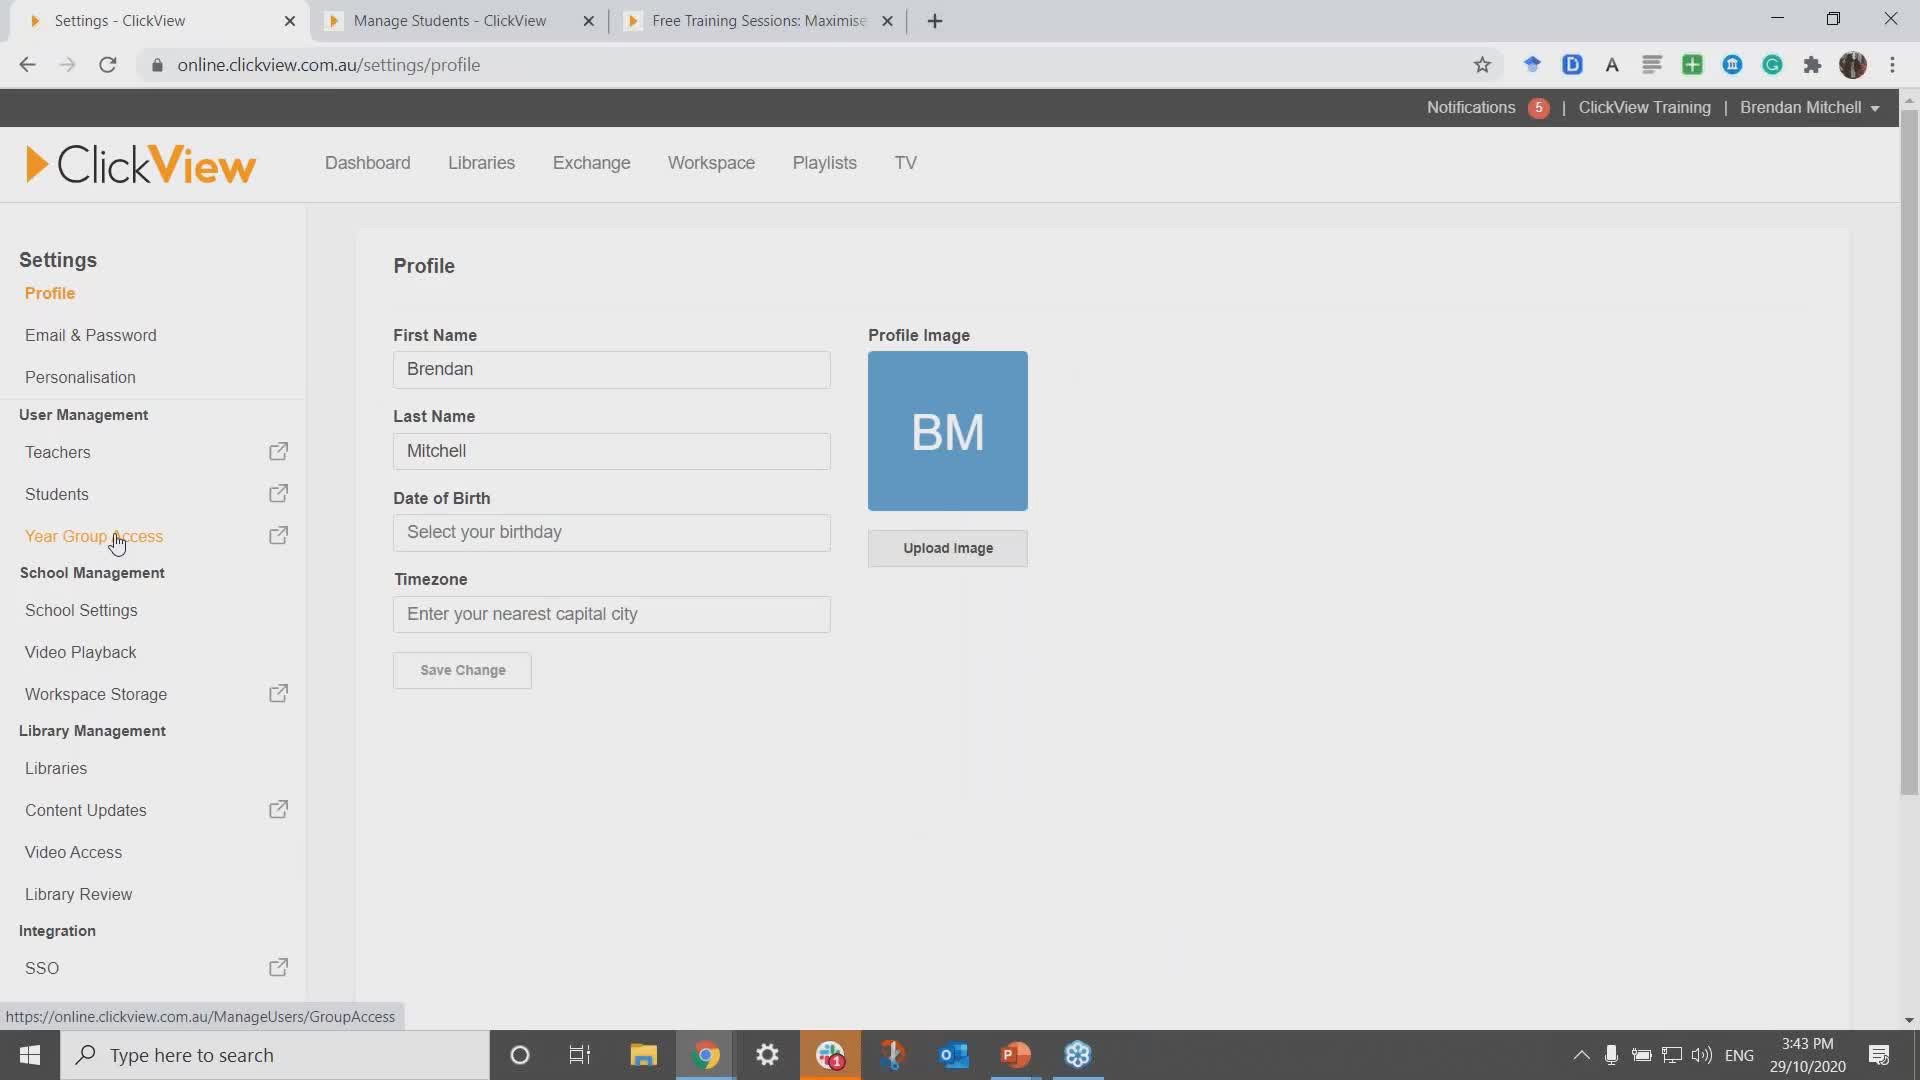1920x1080 pixels.
Task: Open File Explorer from the taskbar
Action: (x=643, y=1055)
